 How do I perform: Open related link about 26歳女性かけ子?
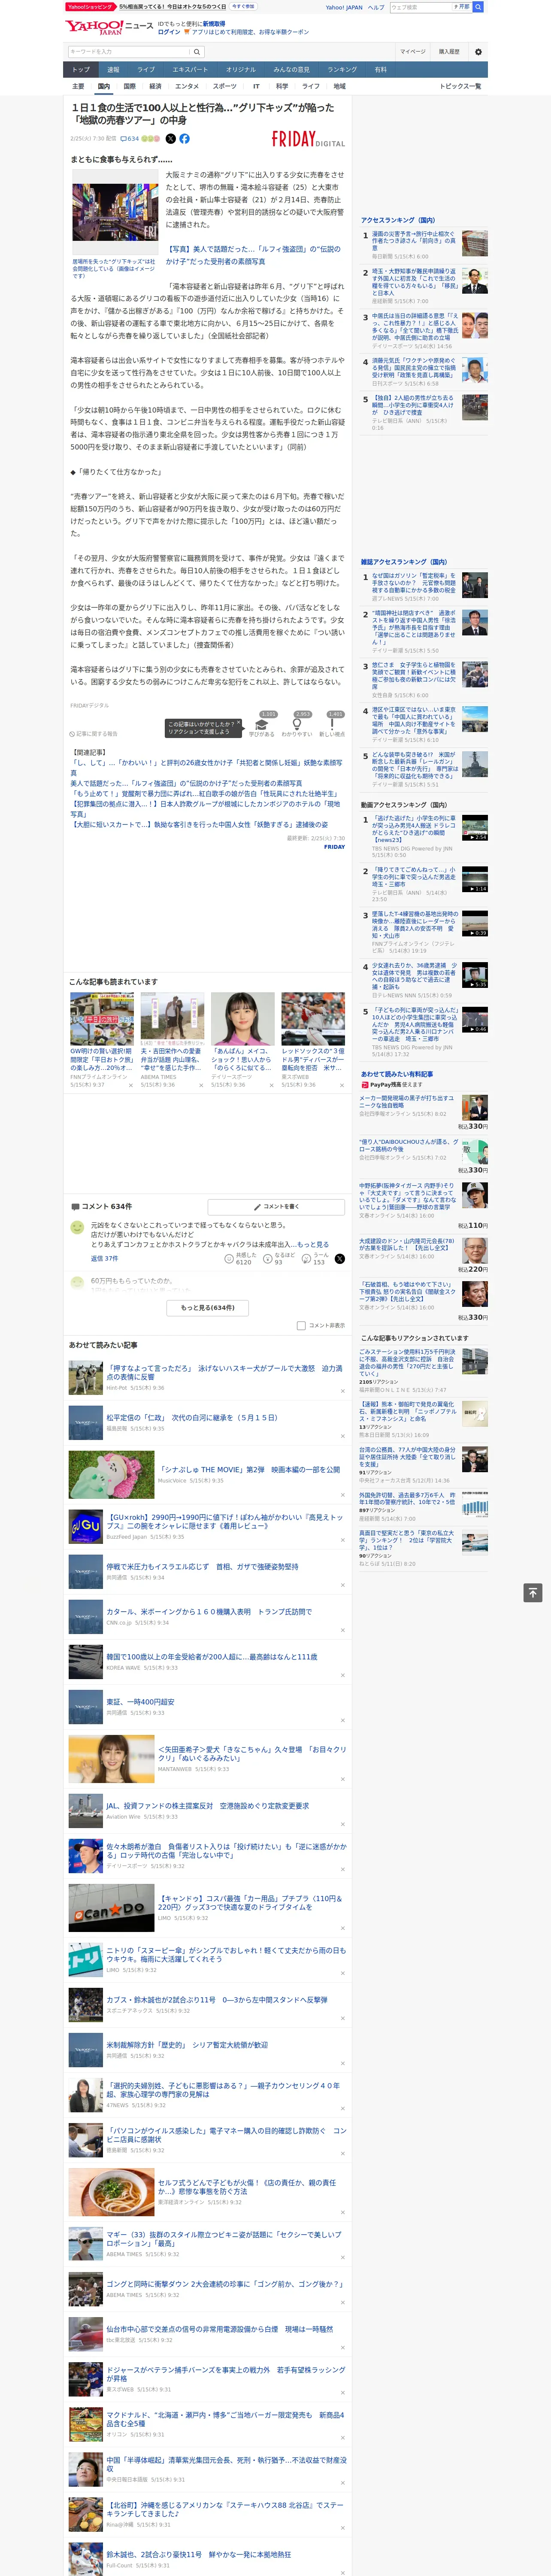(x=206, y=768)
